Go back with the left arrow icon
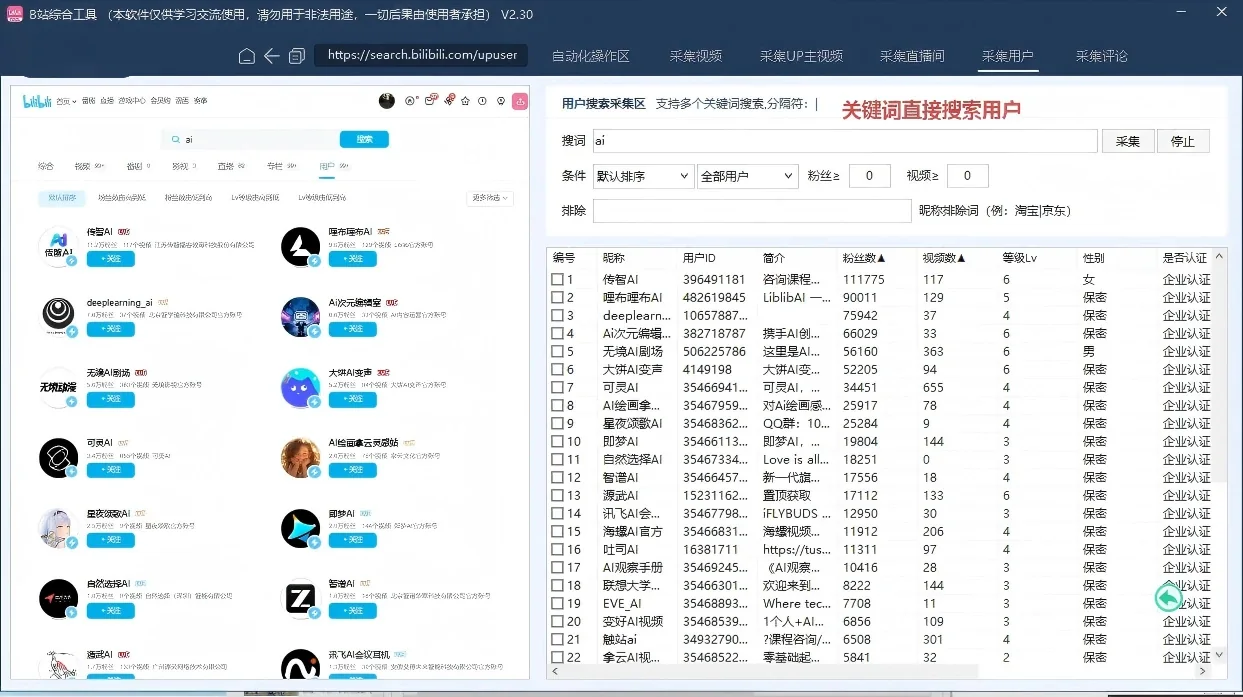1243x697 pixels. [272, 56]
